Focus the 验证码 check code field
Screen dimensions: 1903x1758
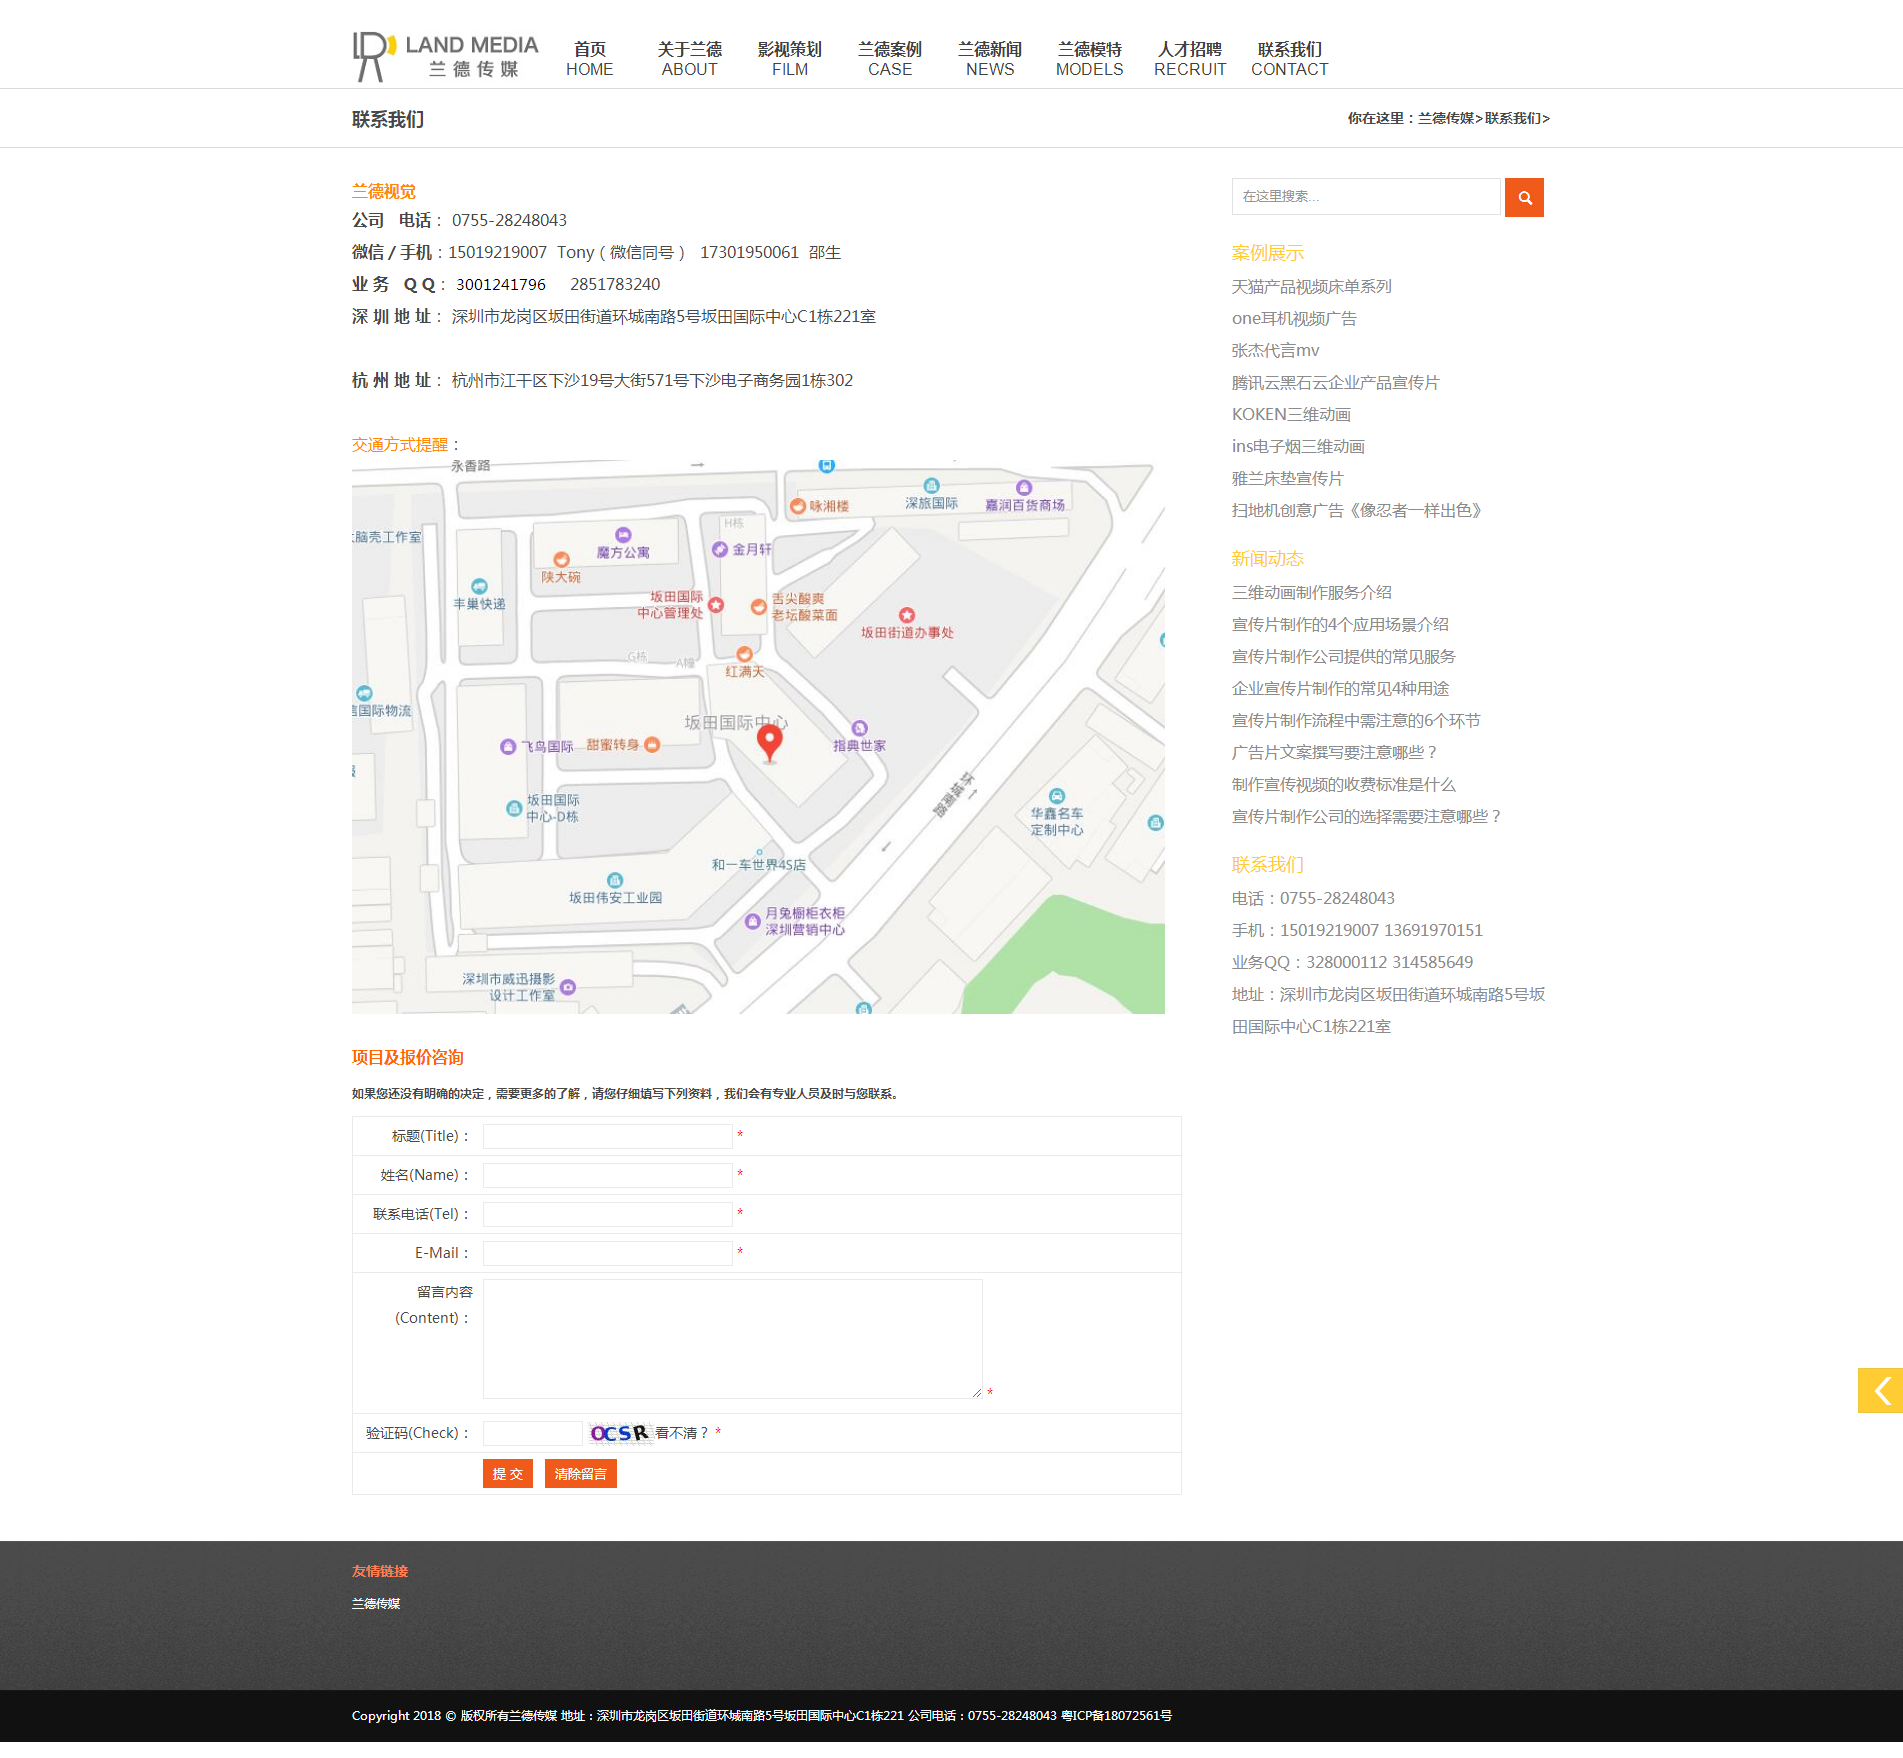532,1433
